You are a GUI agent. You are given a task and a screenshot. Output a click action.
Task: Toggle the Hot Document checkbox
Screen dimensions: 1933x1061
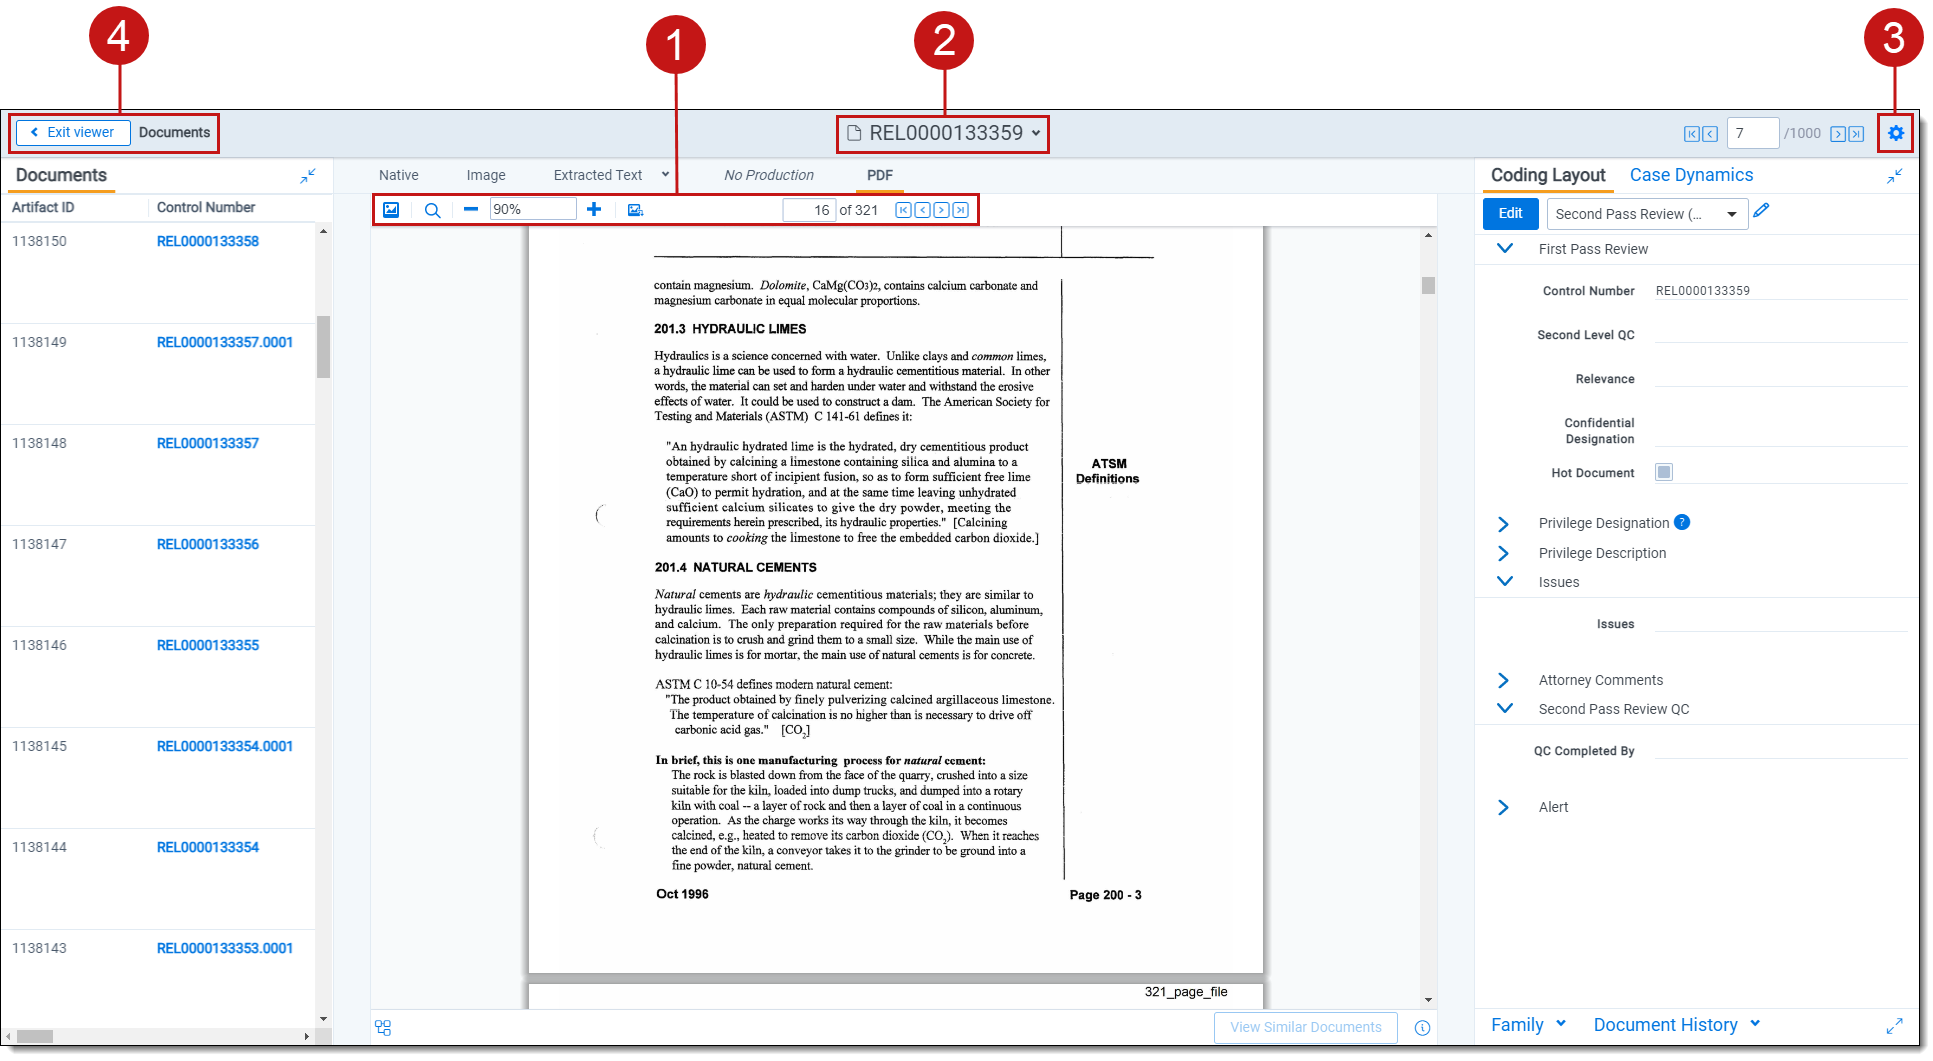coord(1663,472)
